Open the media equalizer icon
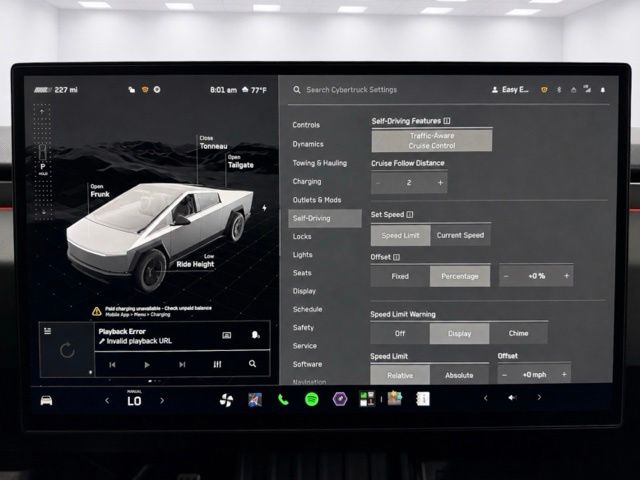This screenshot has width=640, height=480. (218, 364)
